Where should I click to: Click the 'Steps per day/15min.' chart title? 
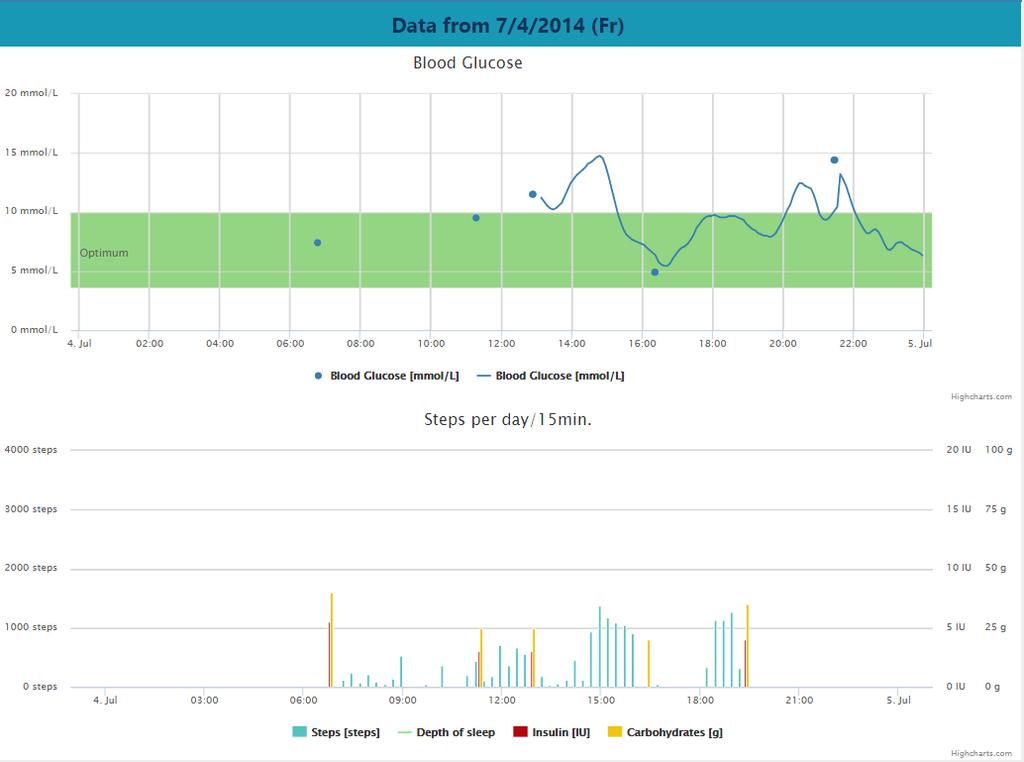point(507,419)
